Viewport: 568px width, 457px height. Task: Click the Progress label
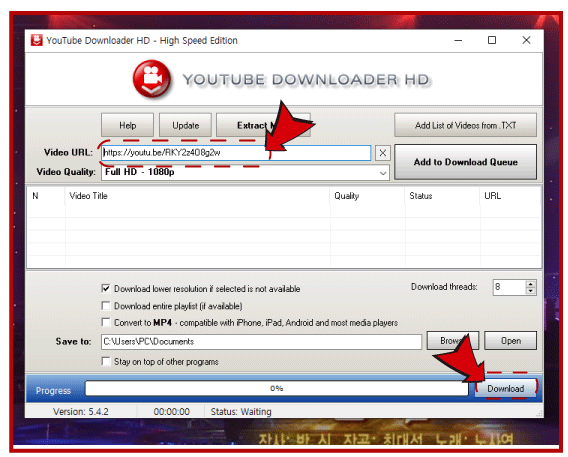point(53,391)
